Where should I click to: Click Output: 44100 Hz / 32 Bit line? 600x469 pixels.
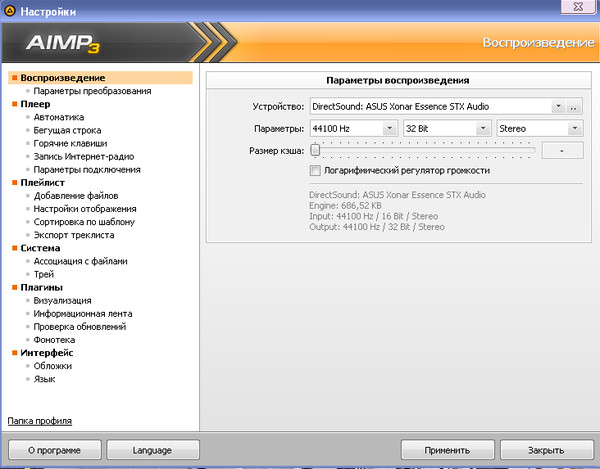point(377,227)
